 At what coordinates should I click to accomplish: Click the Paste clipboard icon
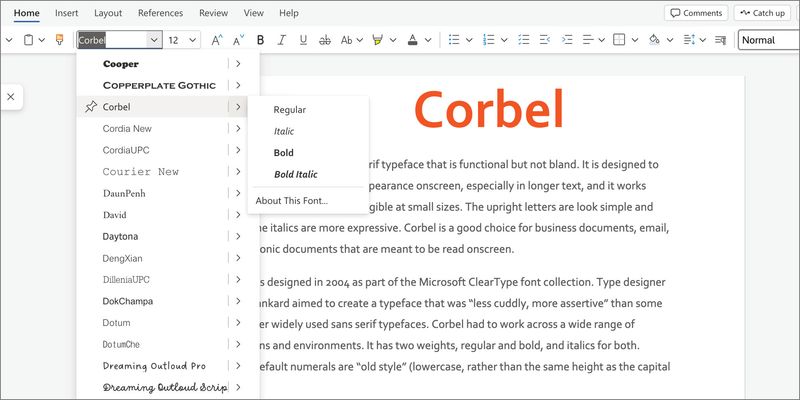pos(29,40)
